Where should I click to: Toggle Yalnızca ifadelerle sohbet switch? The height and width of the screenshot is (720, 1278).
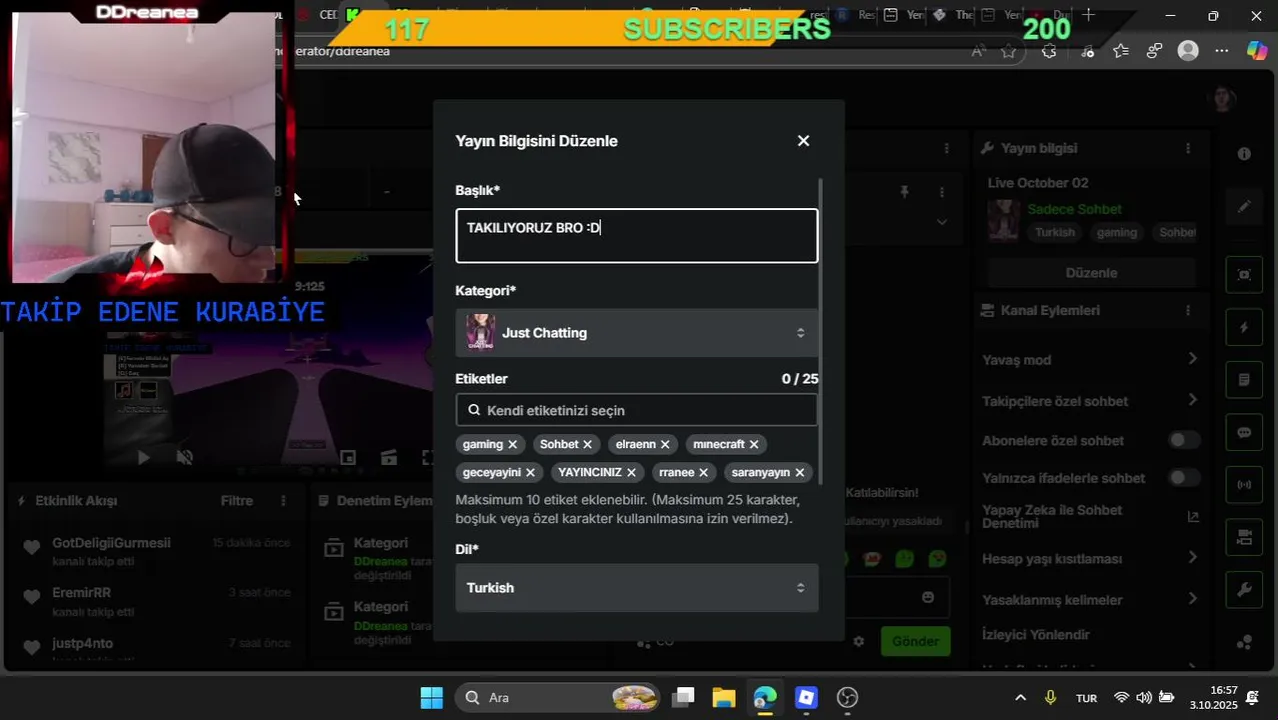click(x=1184, y=478)
